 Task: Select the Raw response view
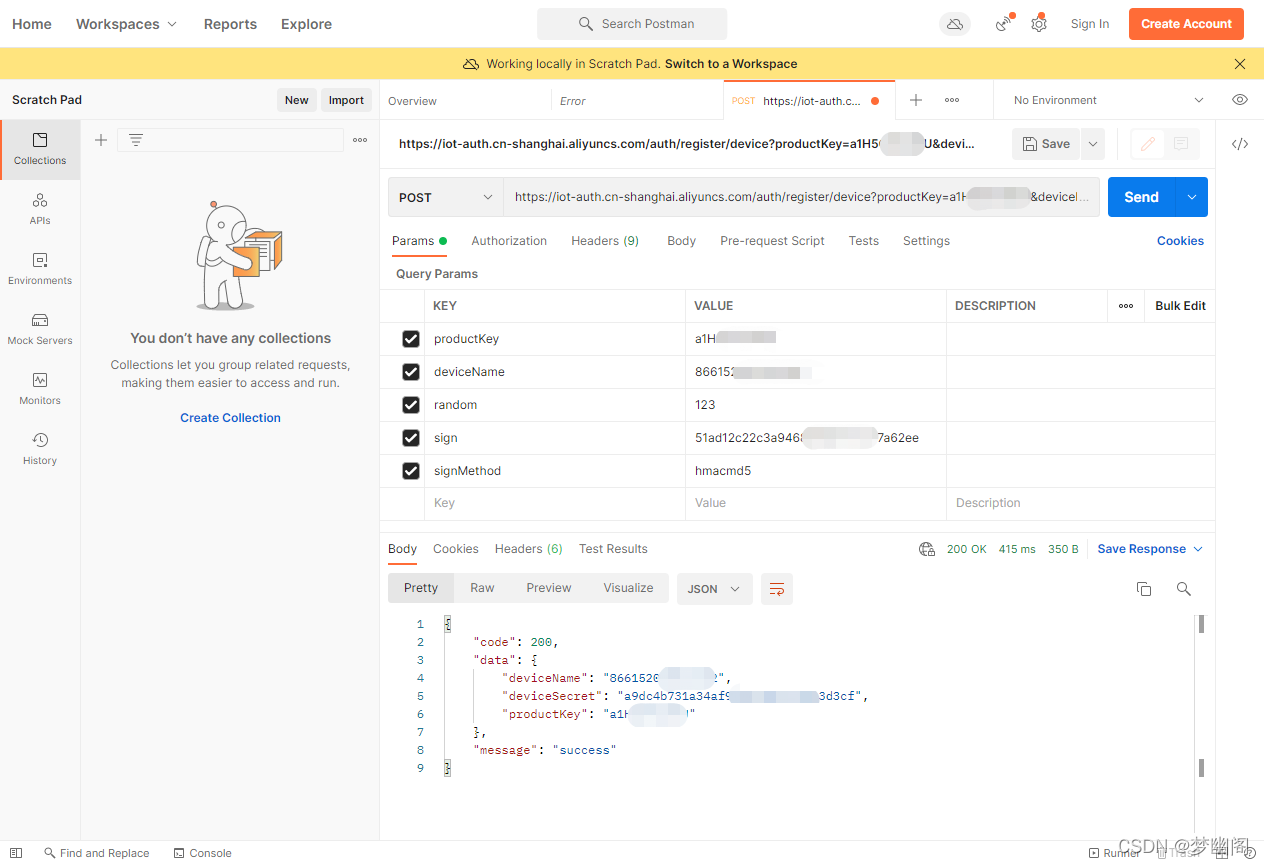click(x=482, y=588)
